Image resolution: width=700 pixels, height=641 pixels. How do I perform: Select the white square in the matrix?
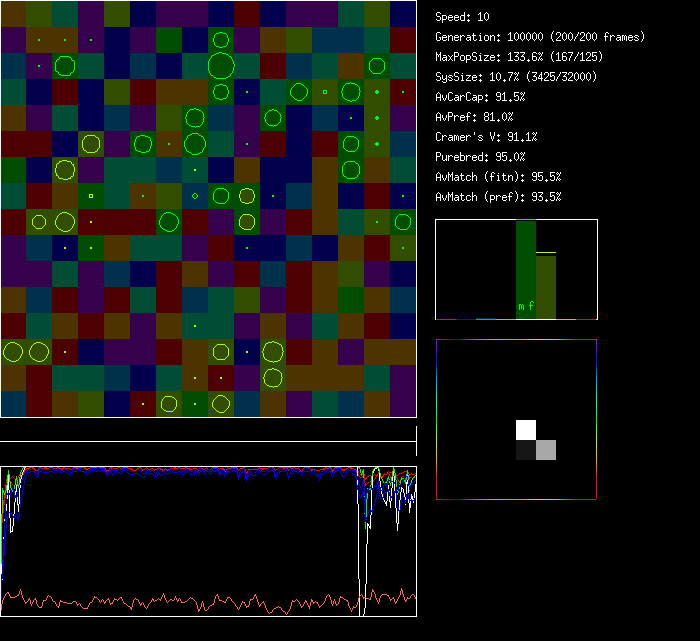[x=526, y=430]
